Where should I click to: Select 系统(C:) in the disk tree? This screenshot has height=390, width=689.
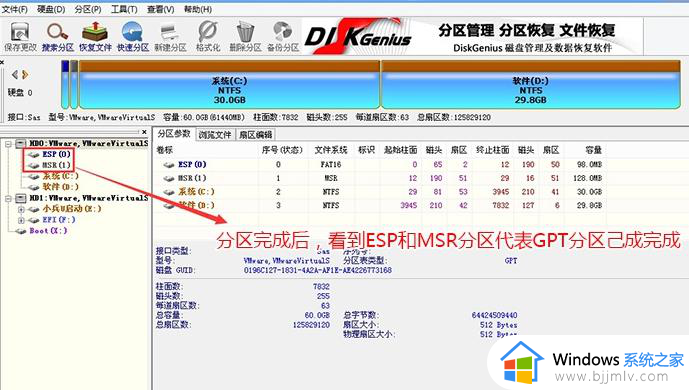point(61,176)
